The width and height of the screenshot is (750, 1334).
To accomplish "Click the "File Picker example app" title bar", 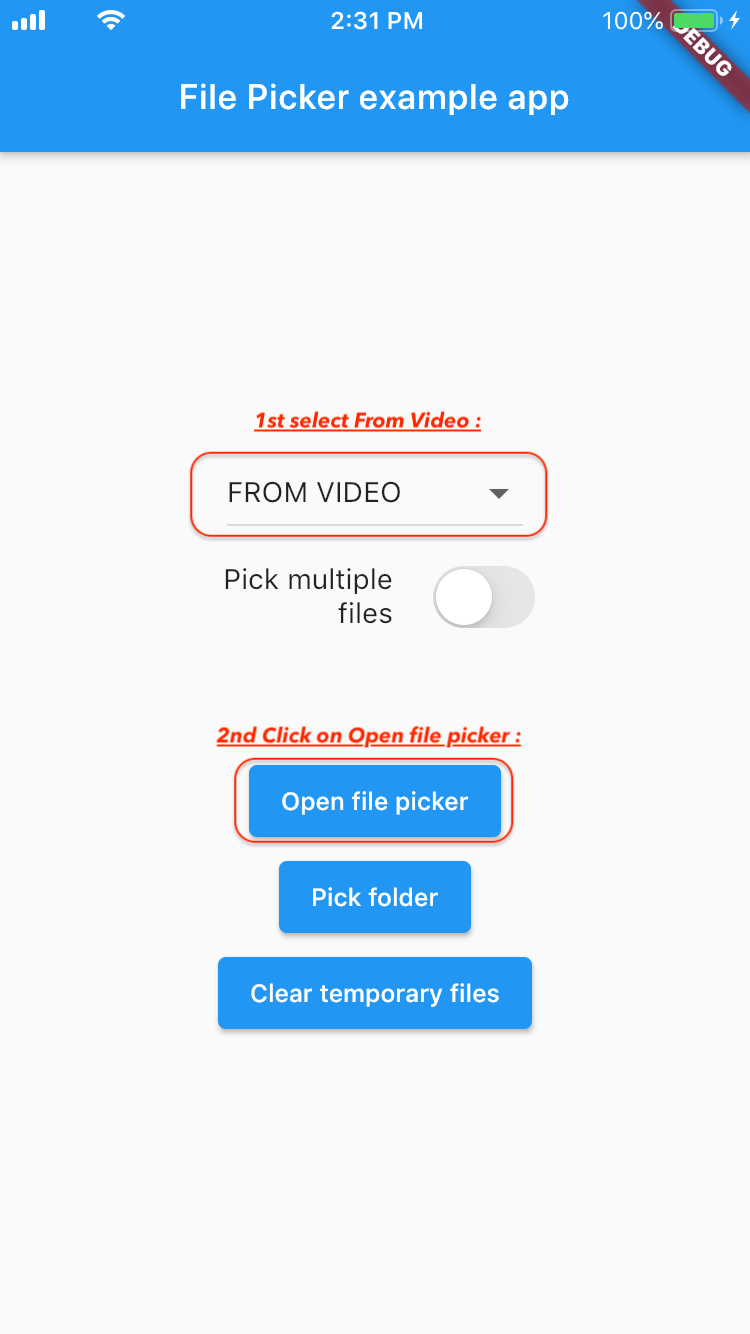I will pos(374,97).
